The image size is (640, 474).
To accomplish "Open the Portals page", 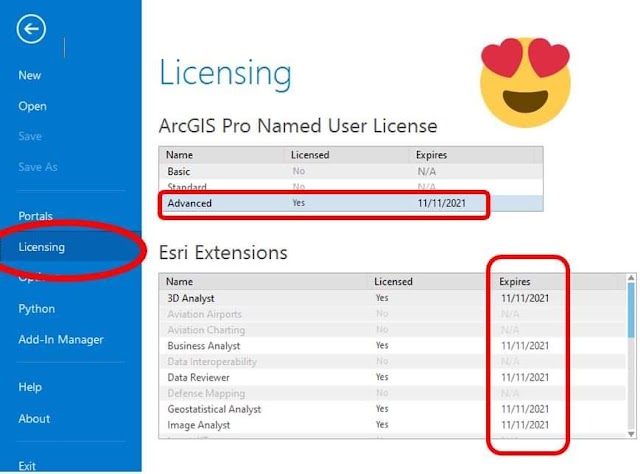I will 35,216.
